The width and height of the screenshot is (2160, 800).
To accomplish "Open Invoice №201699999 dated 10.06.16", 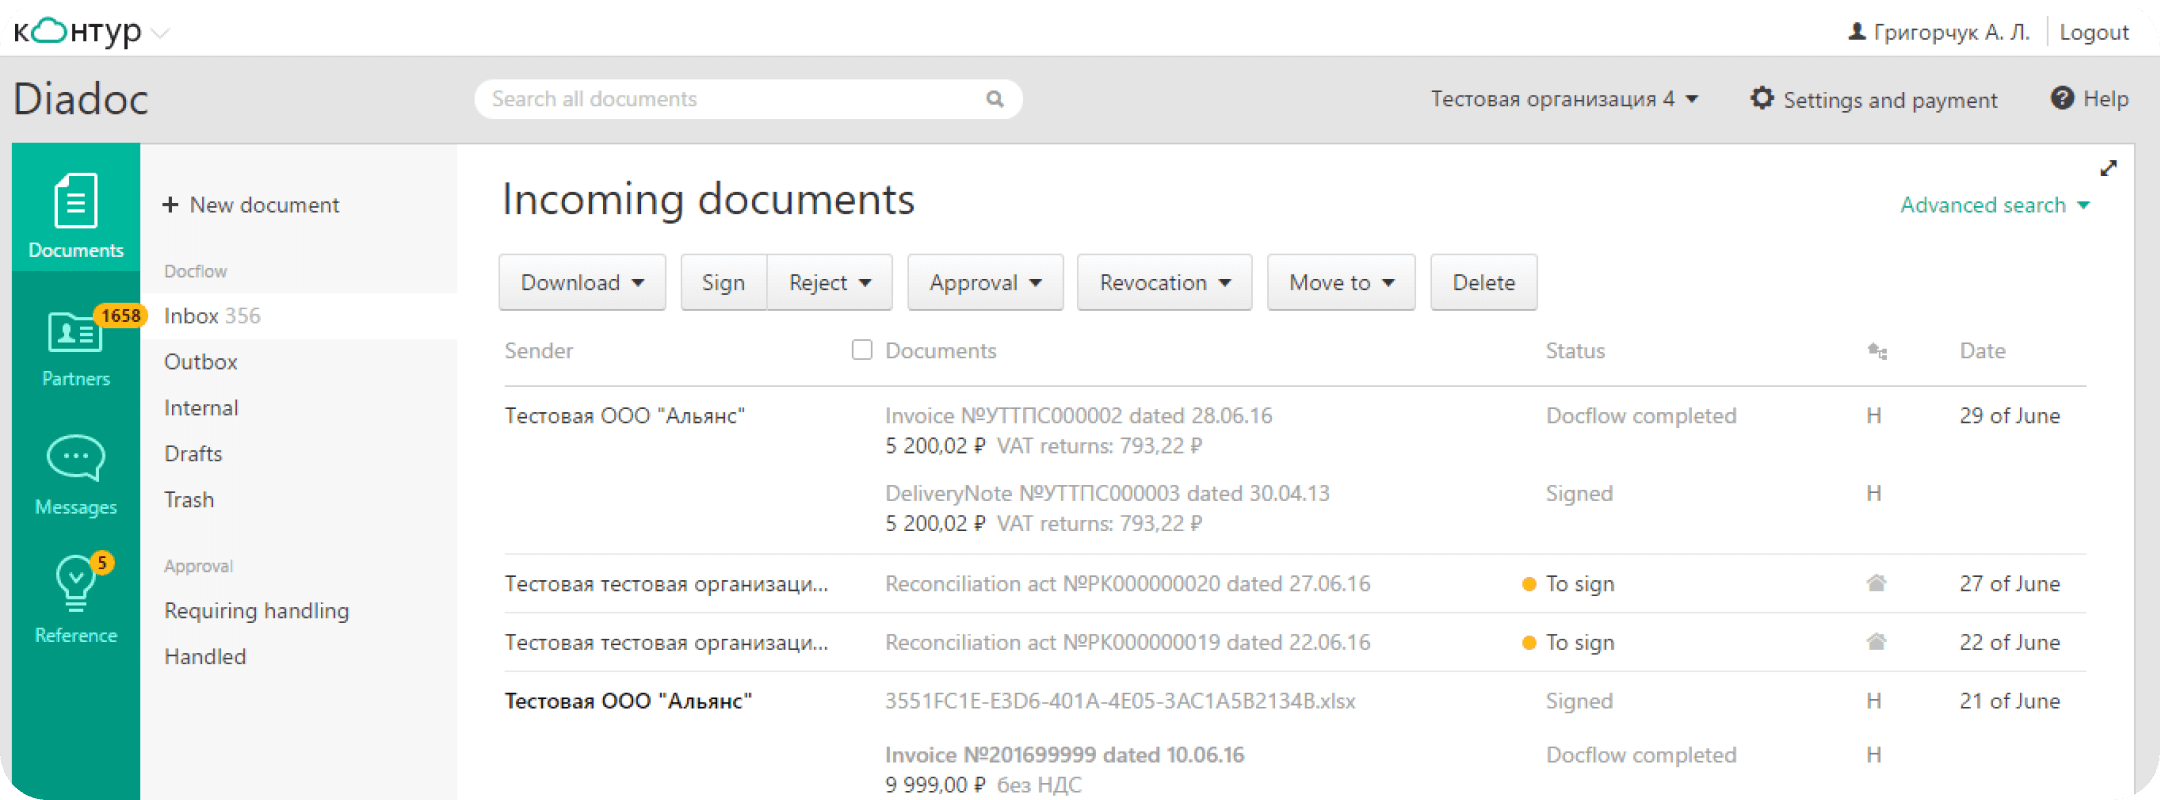I will click(1065, 755).
